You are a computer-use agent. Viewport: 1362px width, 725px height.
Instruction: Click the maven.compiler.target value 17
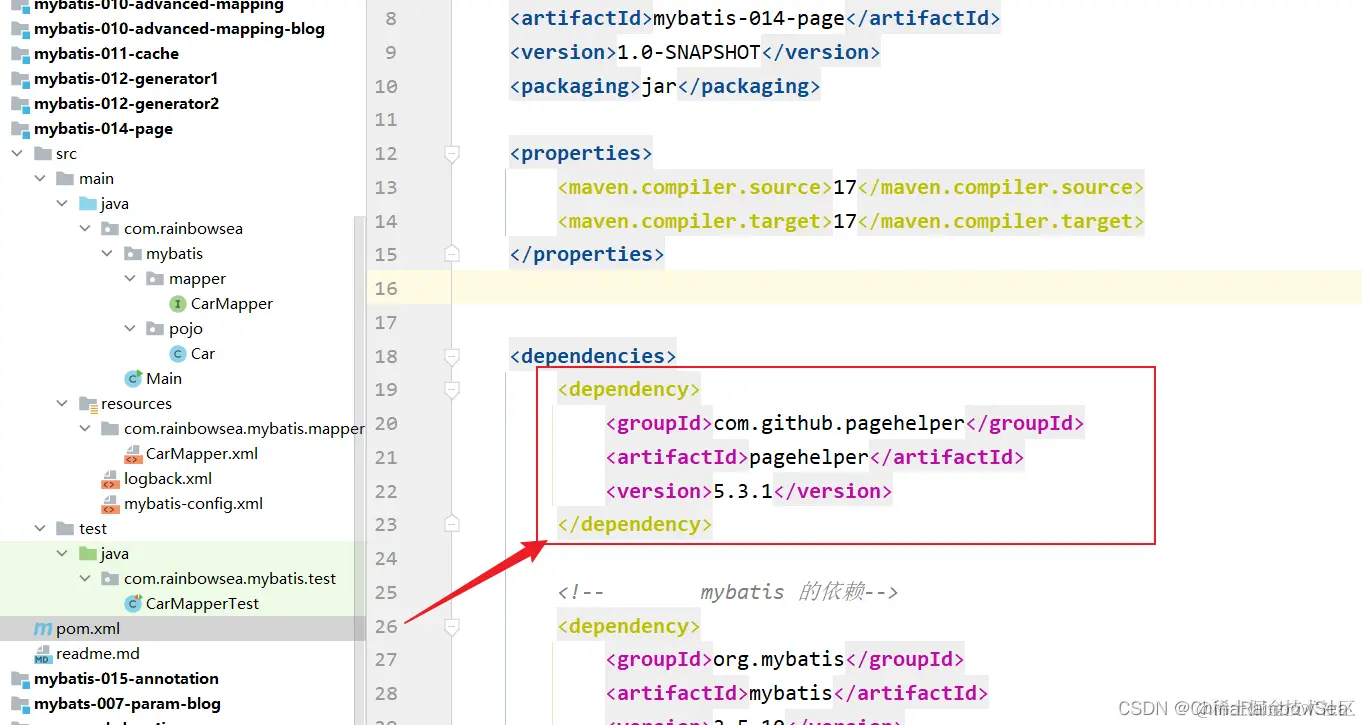tap(845, 221)
